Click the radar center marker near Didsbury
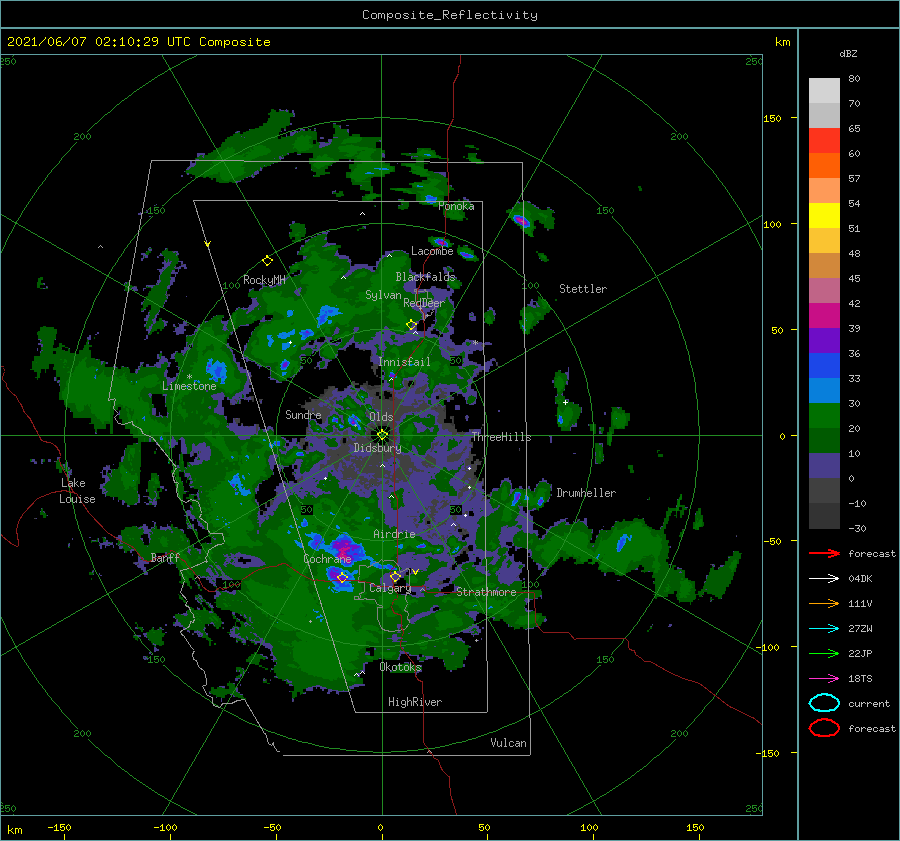900x841 pixels. [x=382, y=435]
